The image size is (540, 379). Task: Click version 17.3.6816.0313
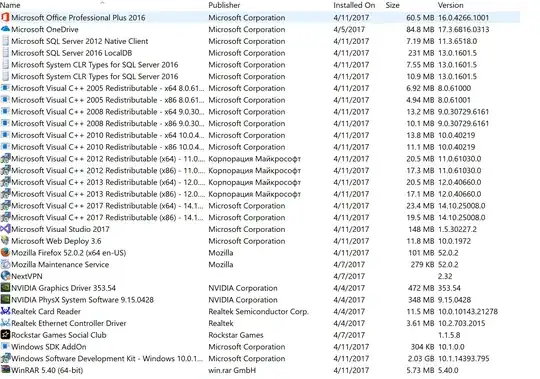coord(463,29)
